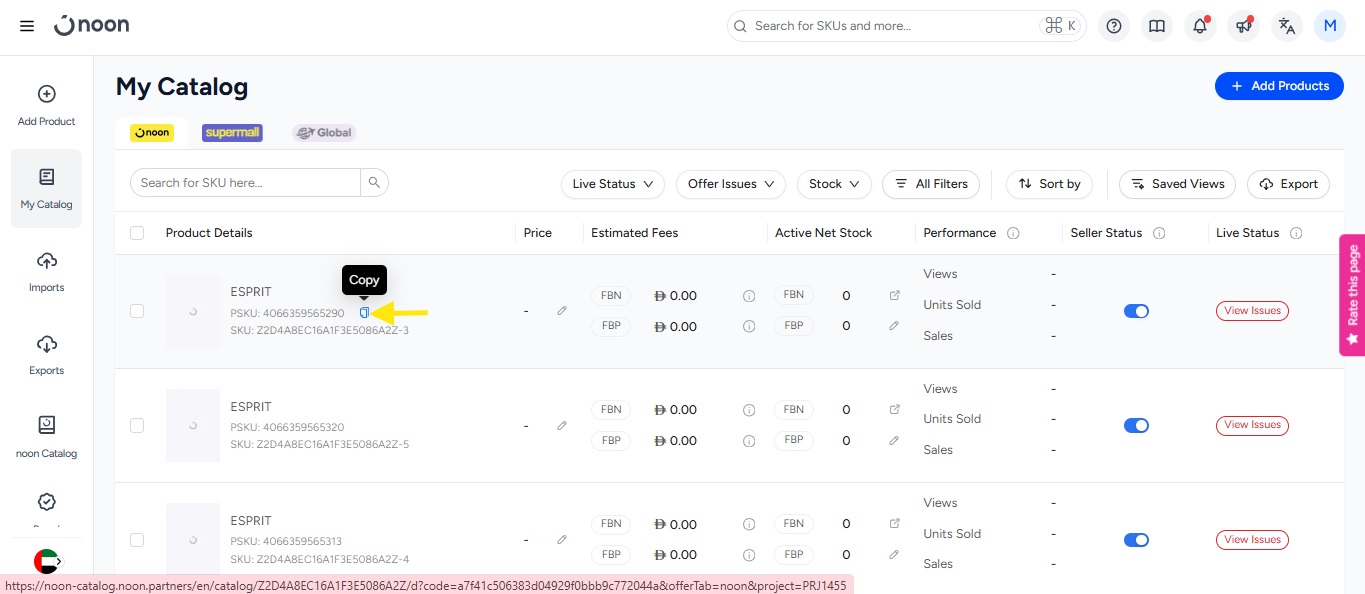Switch to the Global tab

click(x=324, y=132)
